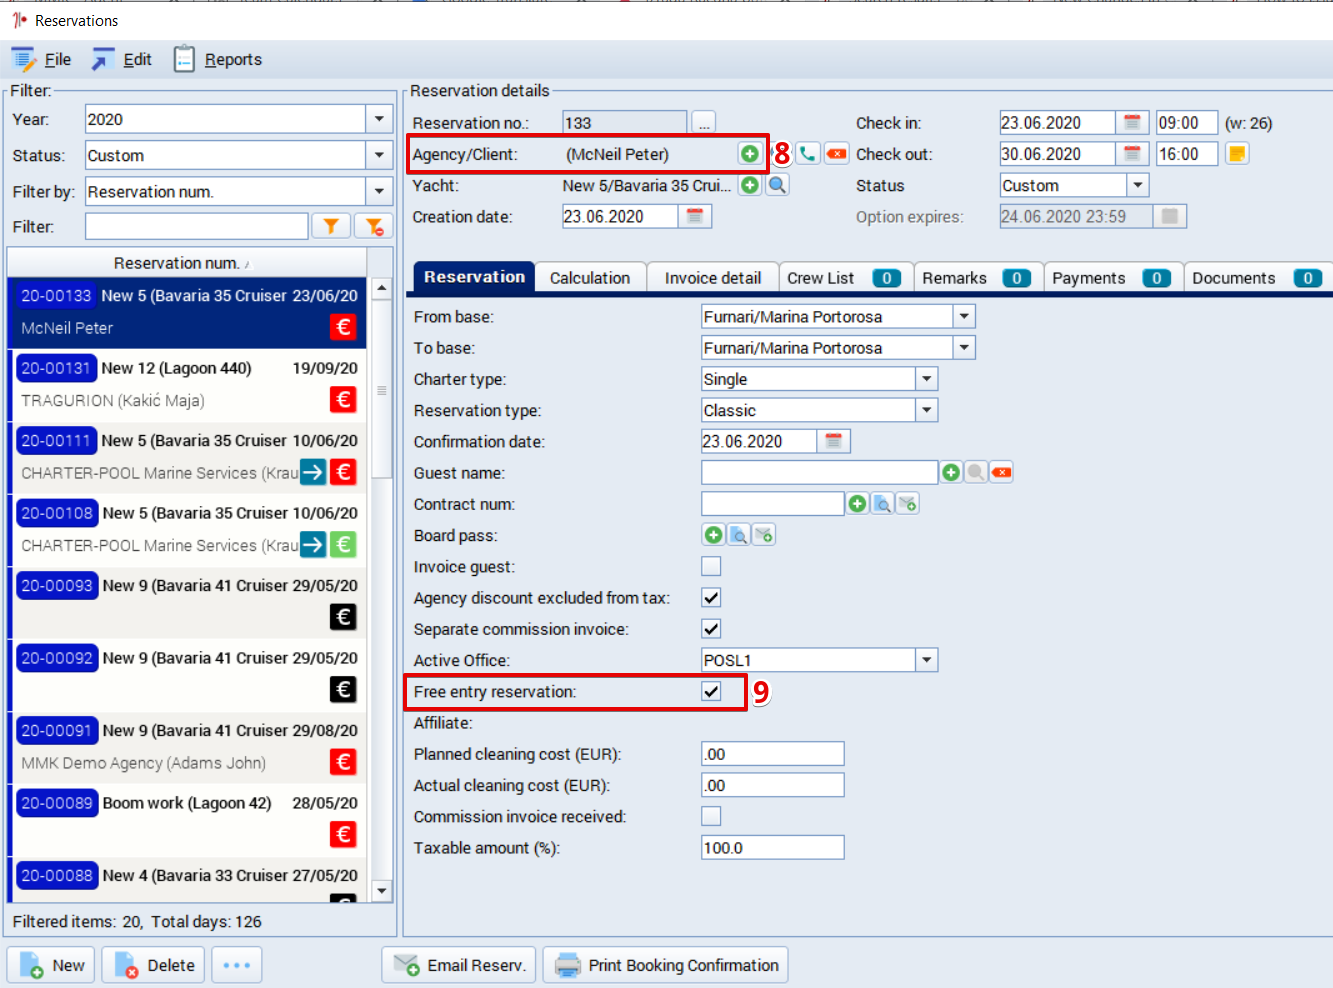Open Check in date calendar picker

1132,123
